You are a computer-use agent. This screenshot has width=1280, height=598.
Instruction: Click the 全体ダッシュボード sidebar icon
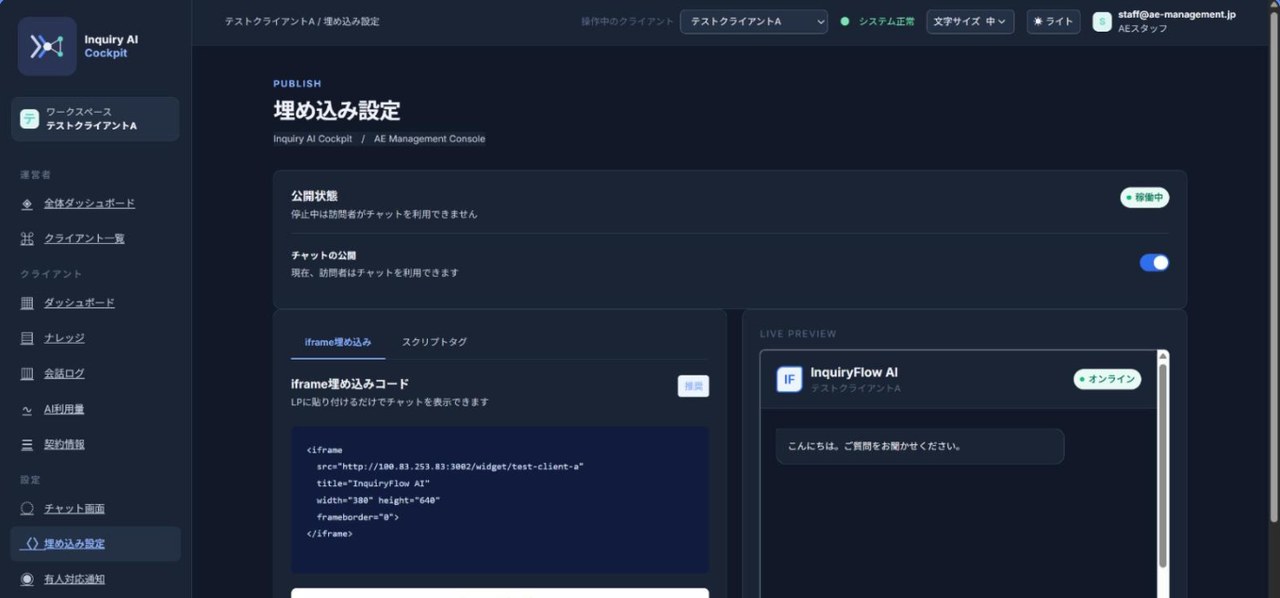pyautogui.click(x=27, y=203)
